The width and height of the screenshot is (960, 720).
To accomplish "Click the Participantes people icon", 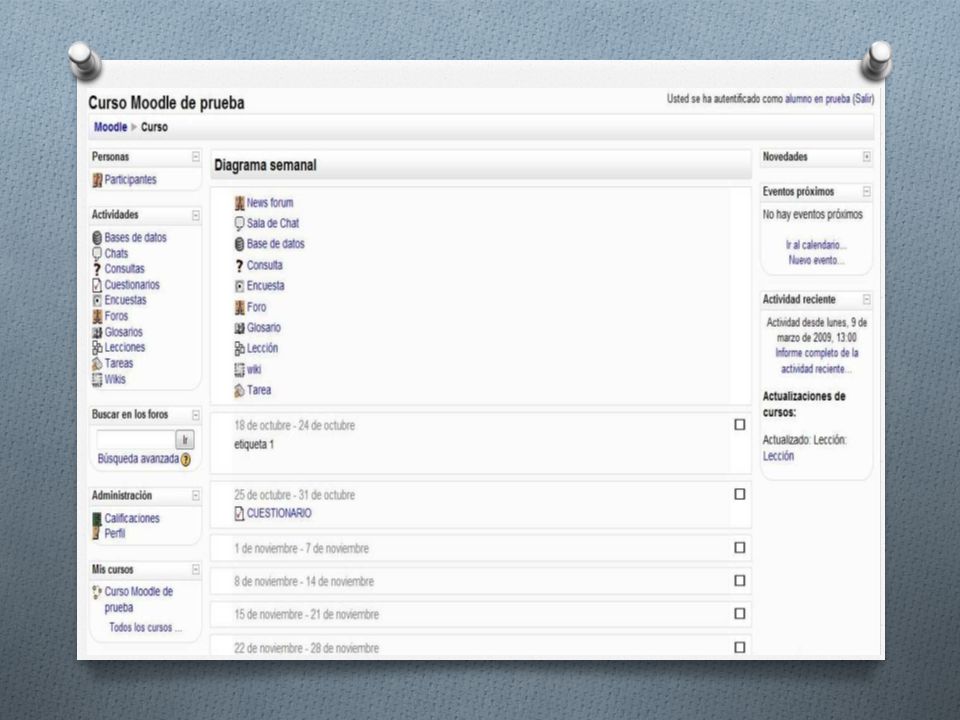I will pyautogui.click(x=97, y=180).
